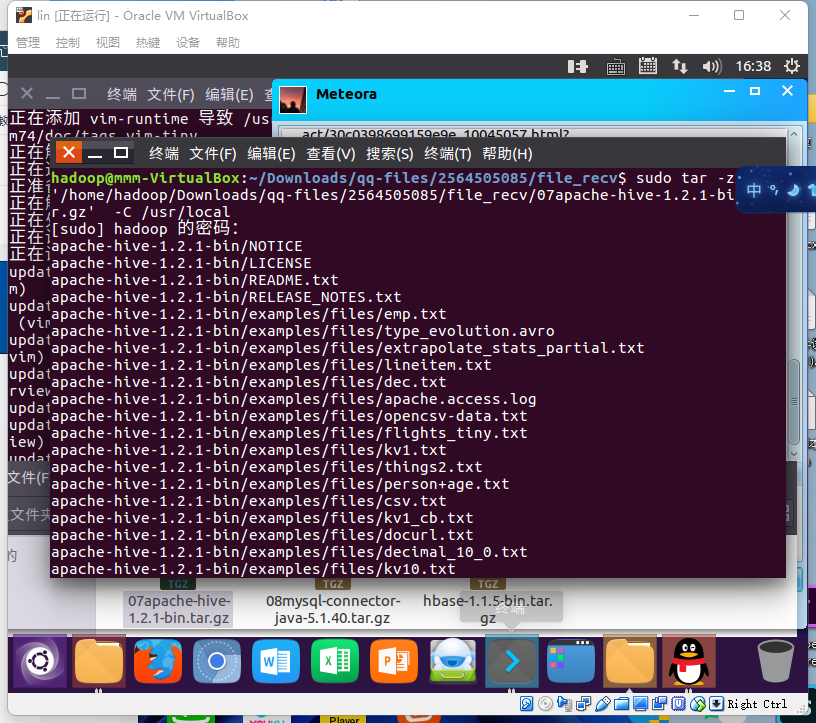The width and height of the screenshot is (816, 723).
Task: Open the first file manager folder in dock
Action: 99,662
